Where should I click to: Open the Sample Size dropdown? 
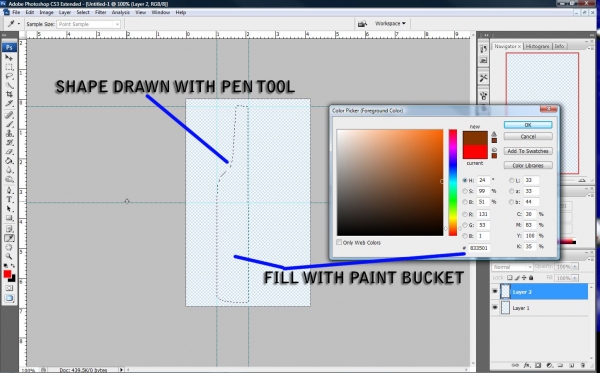pyautogui.click(x=89, y=24)
